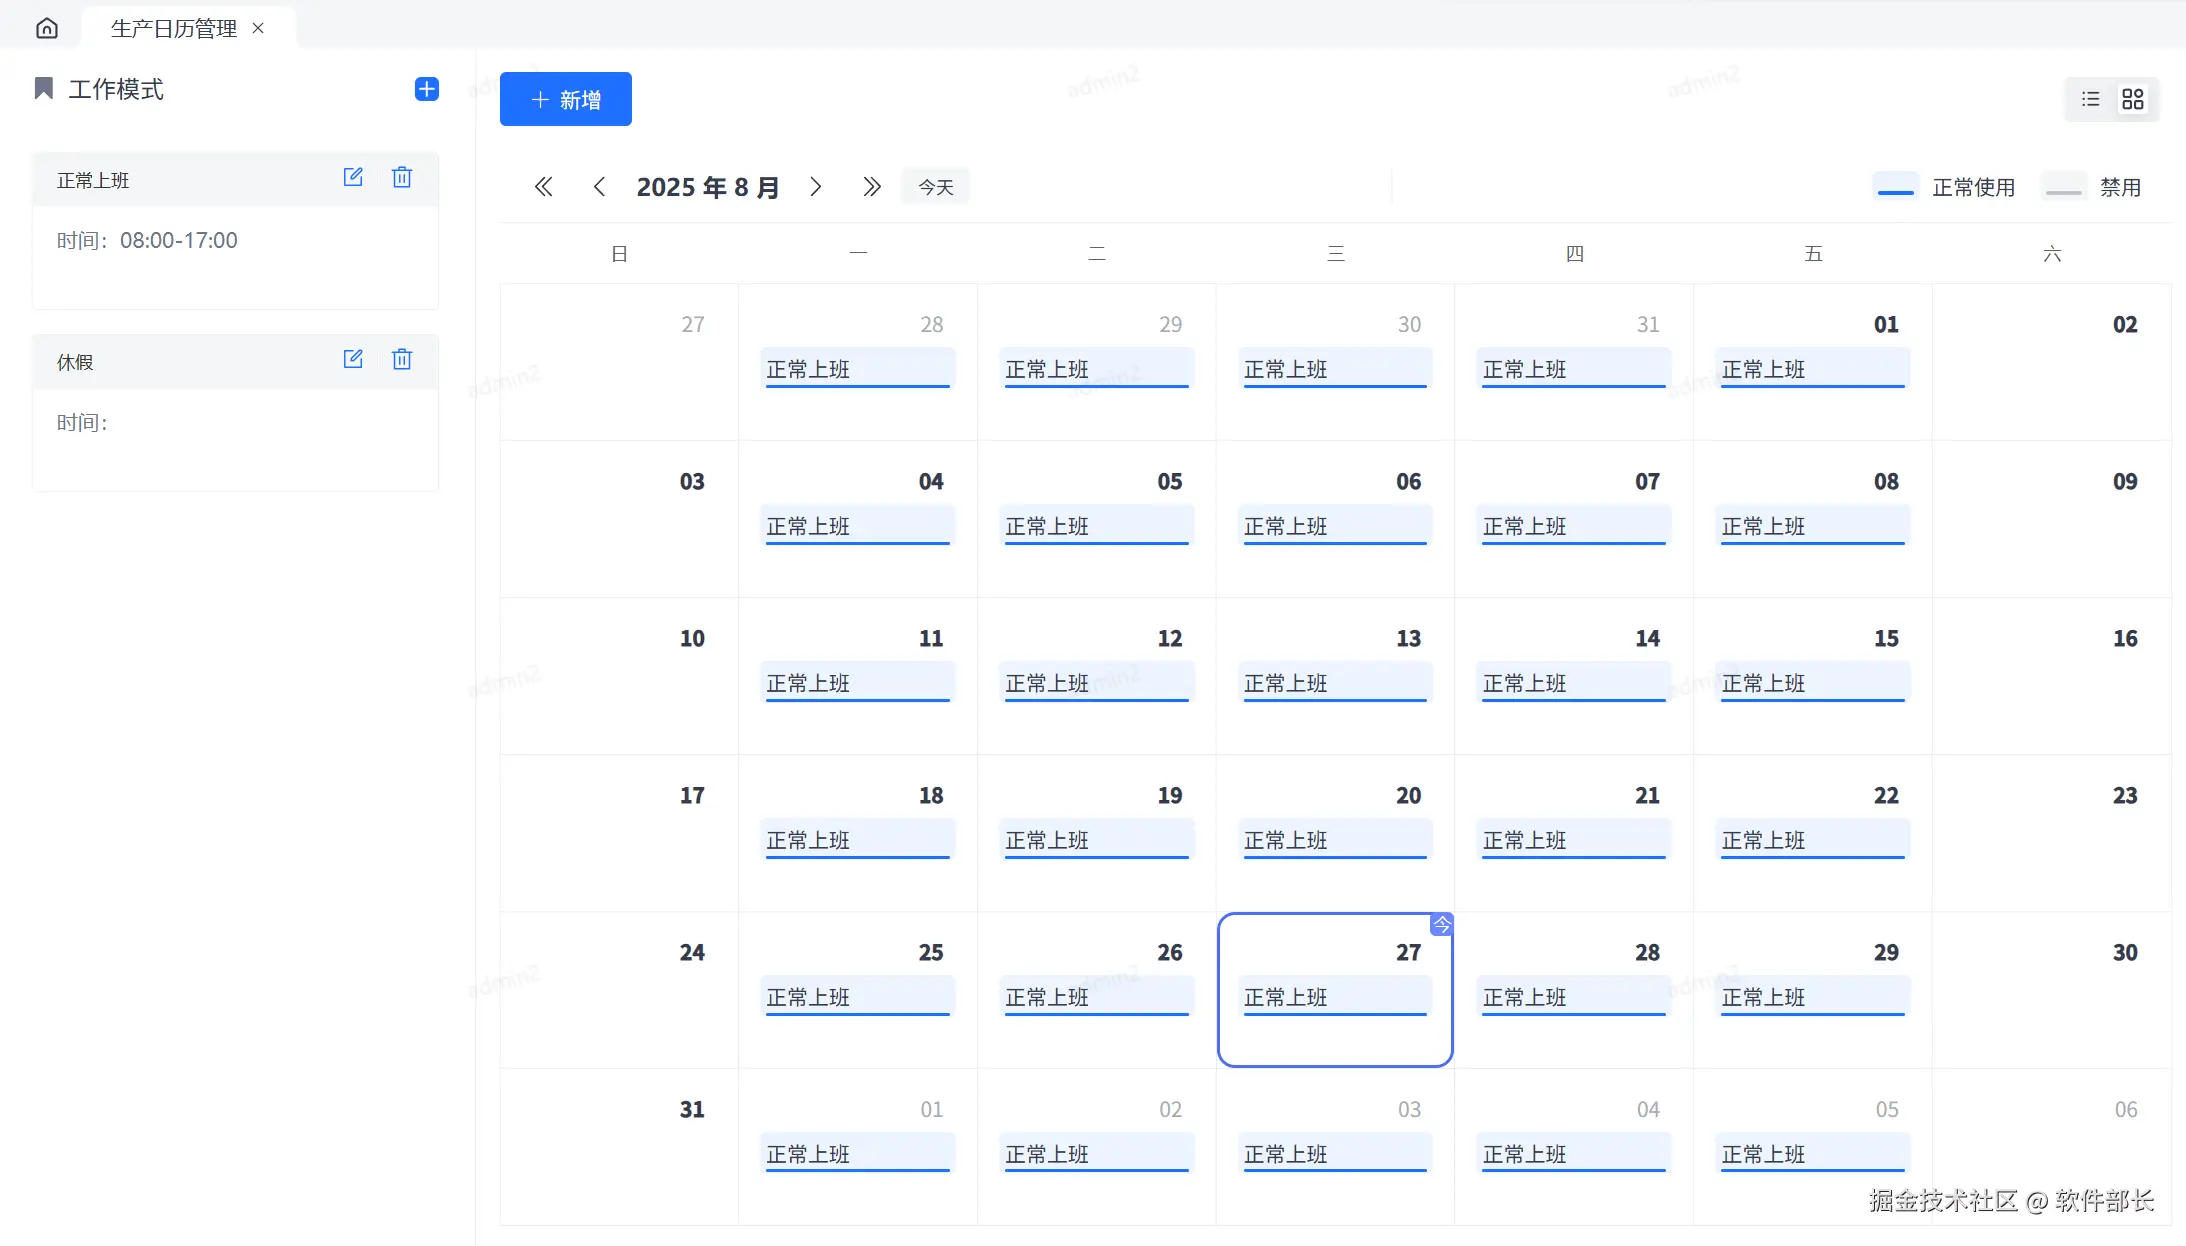Click the home icon in tab bar
This screenshot has height=1246, width=2186.
pos(46,28)
